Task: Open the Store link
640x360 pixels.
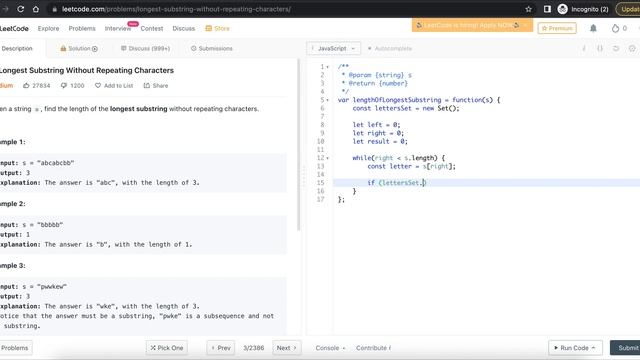Action: tap(218, 28)
